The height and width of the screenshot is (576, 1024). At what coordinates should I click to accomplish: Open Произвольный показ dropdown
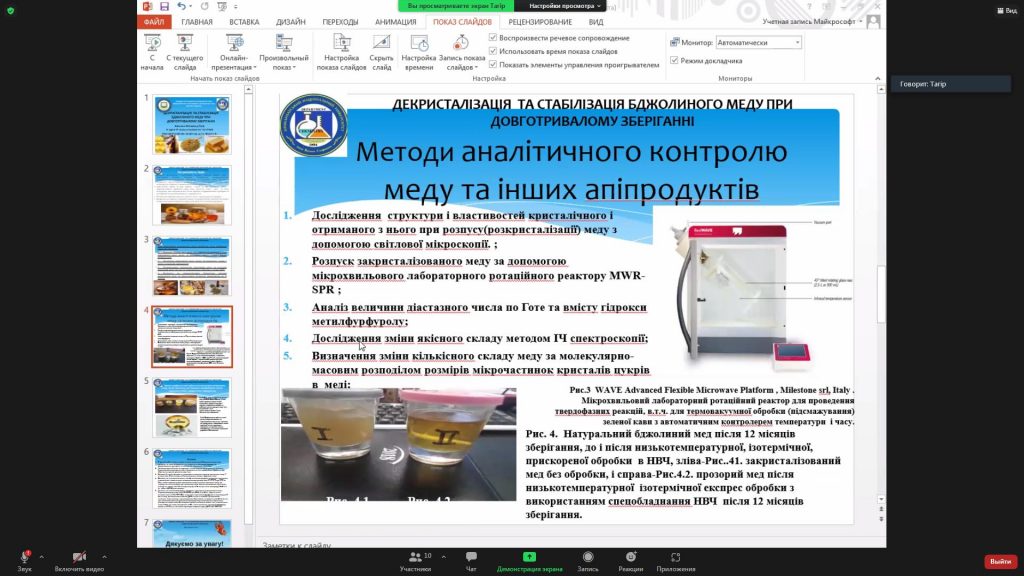(x=283, y=52)
